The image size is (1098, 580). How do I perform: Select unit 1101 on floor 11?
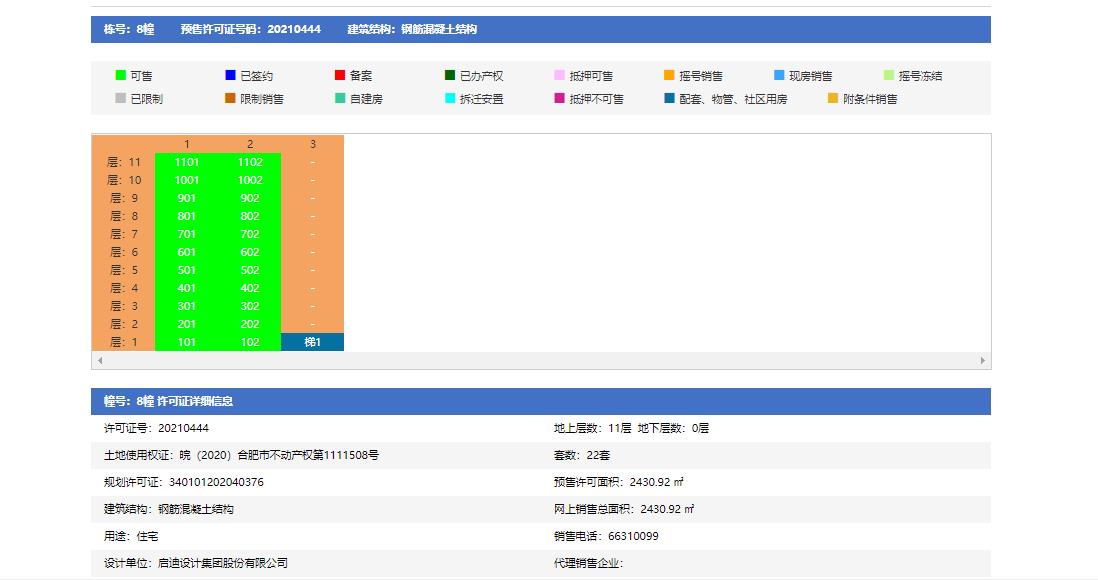[188, 160]
